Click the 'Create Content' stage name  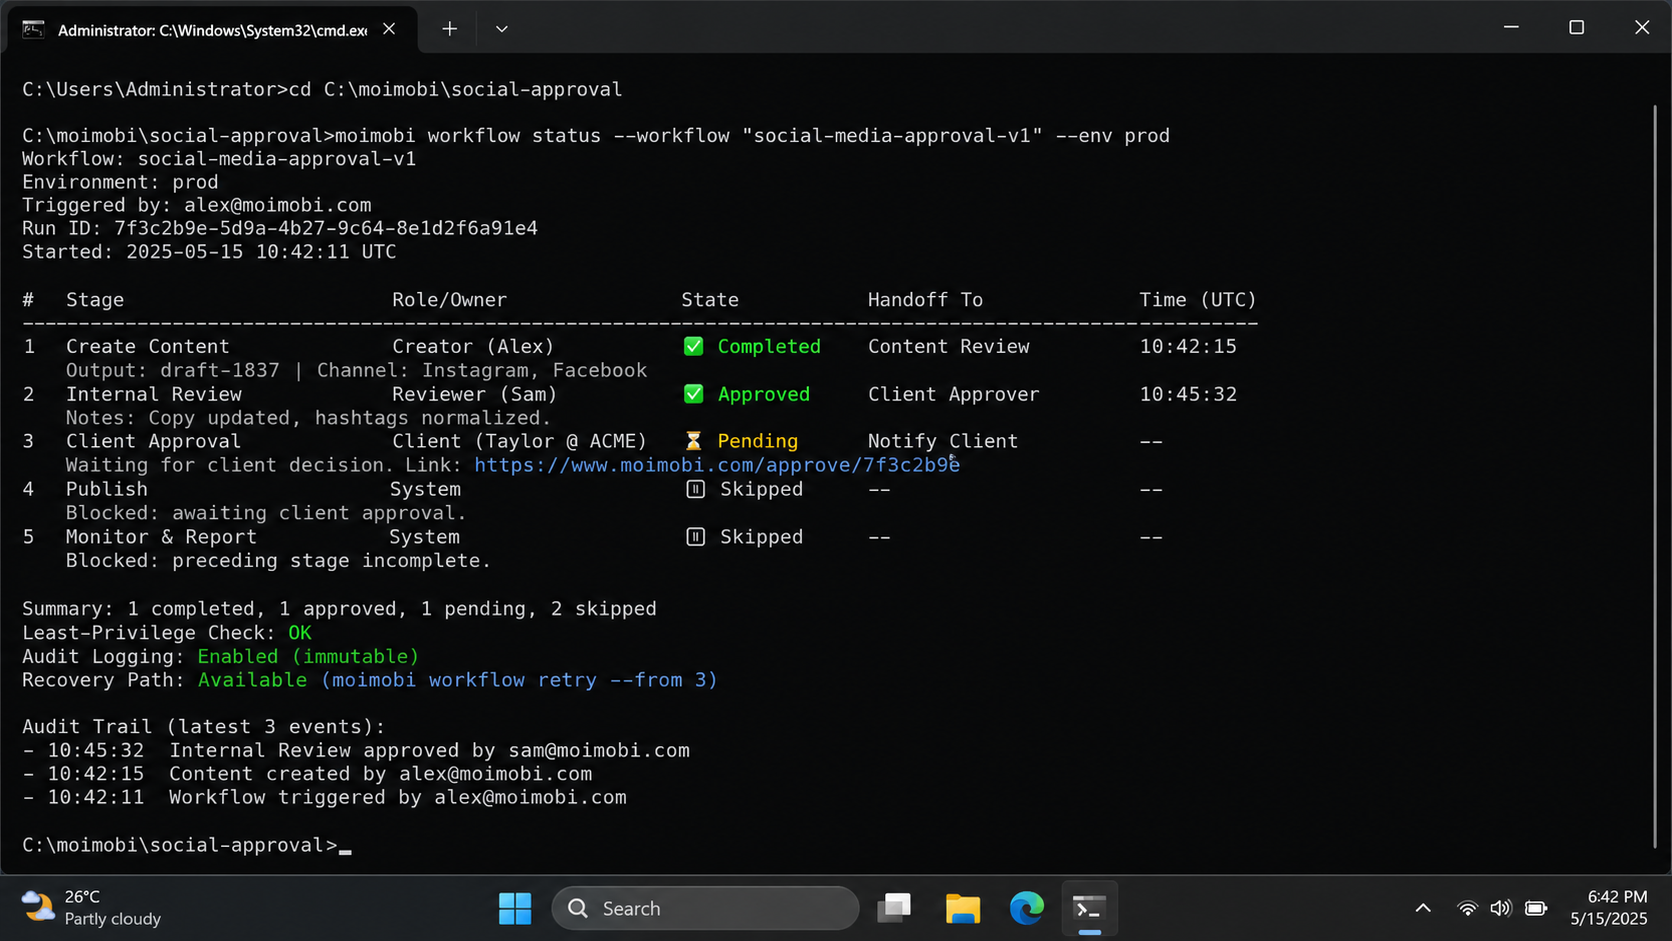(x=148, y=346)
